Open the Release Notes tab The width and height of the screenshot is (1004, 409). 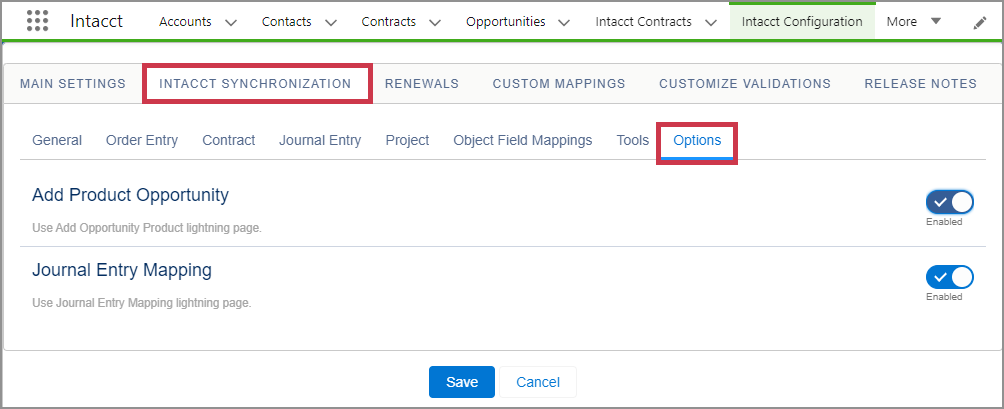click(920, 83)
